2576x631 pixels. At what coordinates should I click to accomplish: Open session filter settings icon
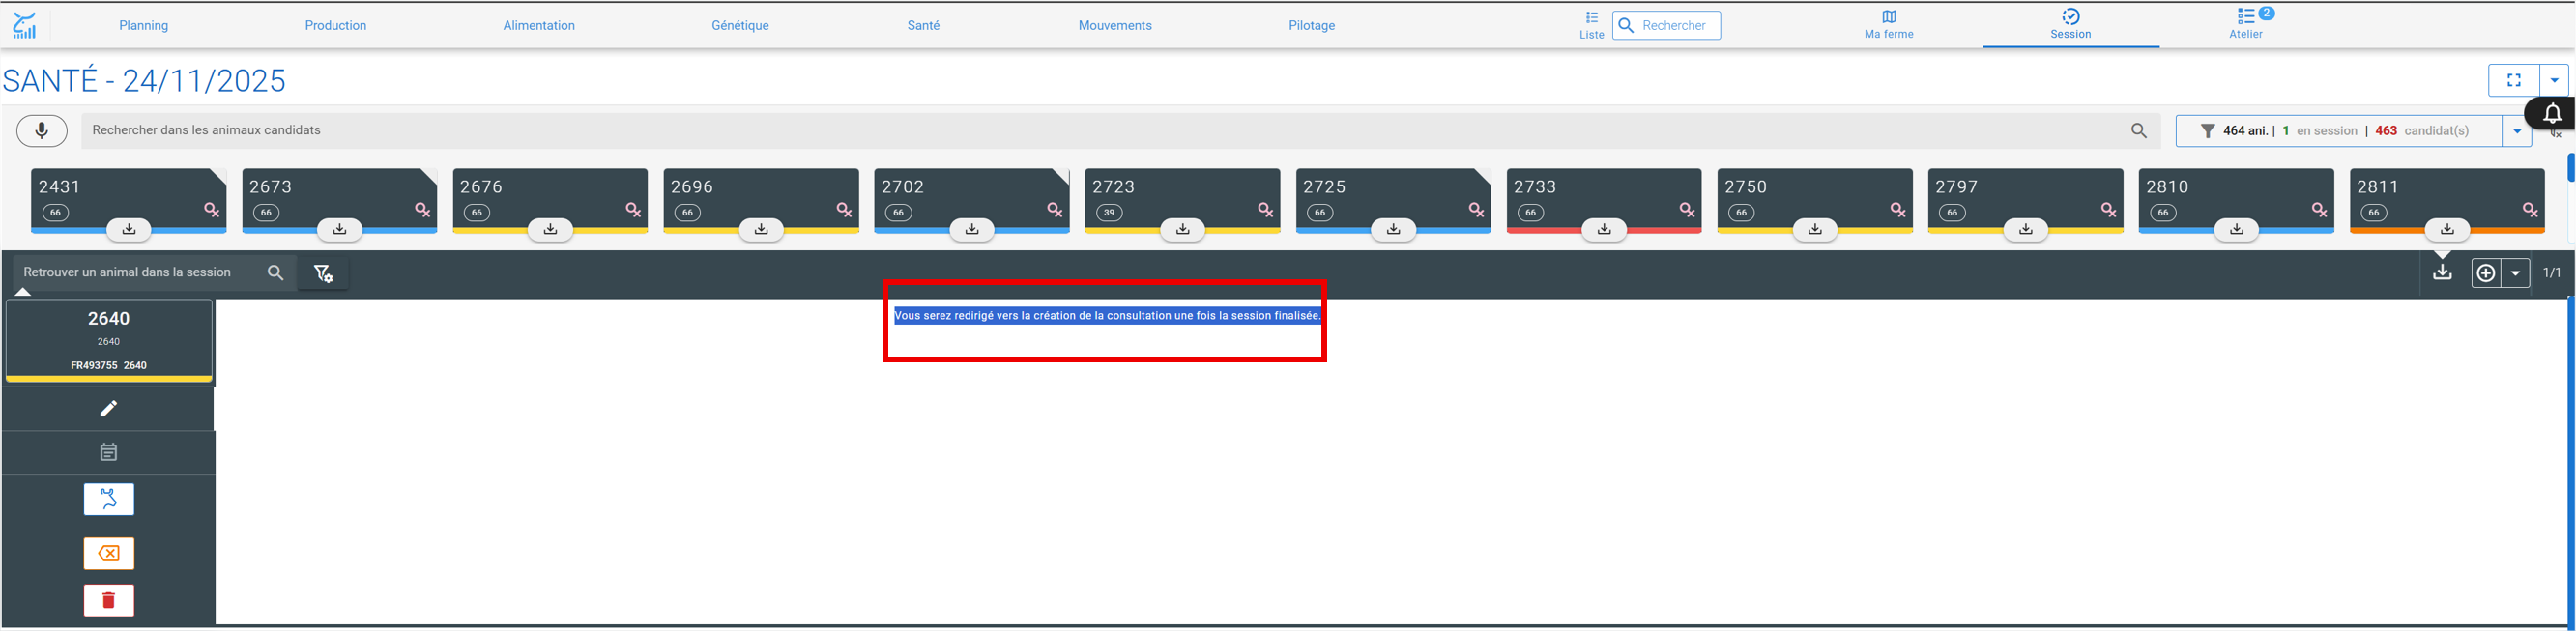pyautogui.click(x=323, y=273)
